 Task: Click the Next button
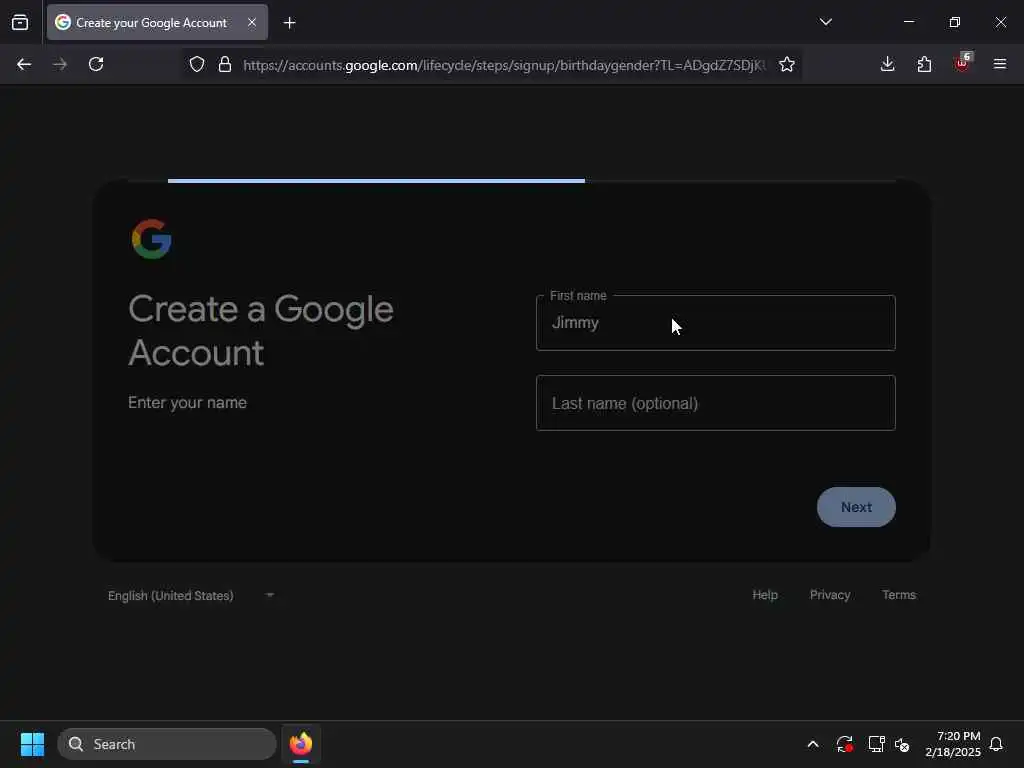click(856, 507)
